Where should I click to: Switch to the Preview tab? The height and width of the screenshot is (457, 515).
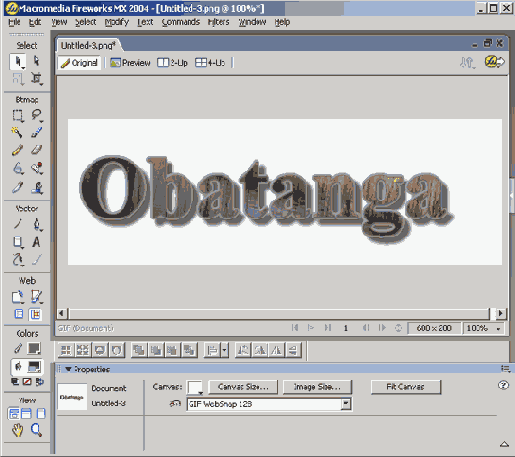coord(130,63)
